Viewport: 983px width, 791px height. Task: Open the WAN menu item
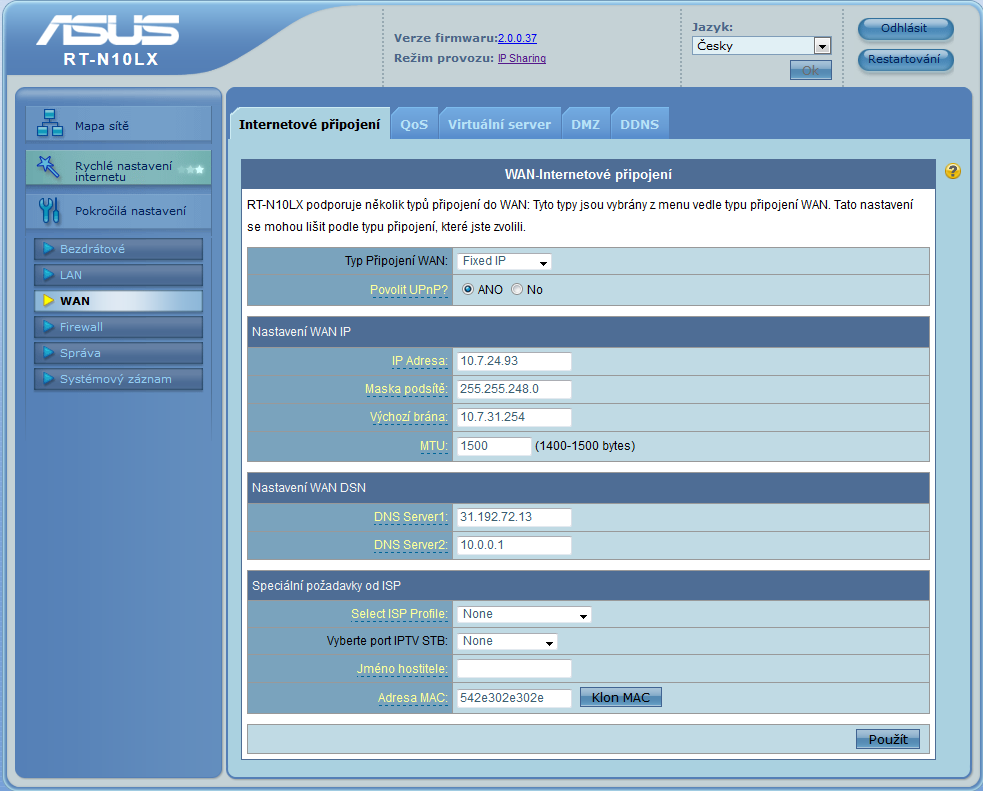[x=118, y=301]
